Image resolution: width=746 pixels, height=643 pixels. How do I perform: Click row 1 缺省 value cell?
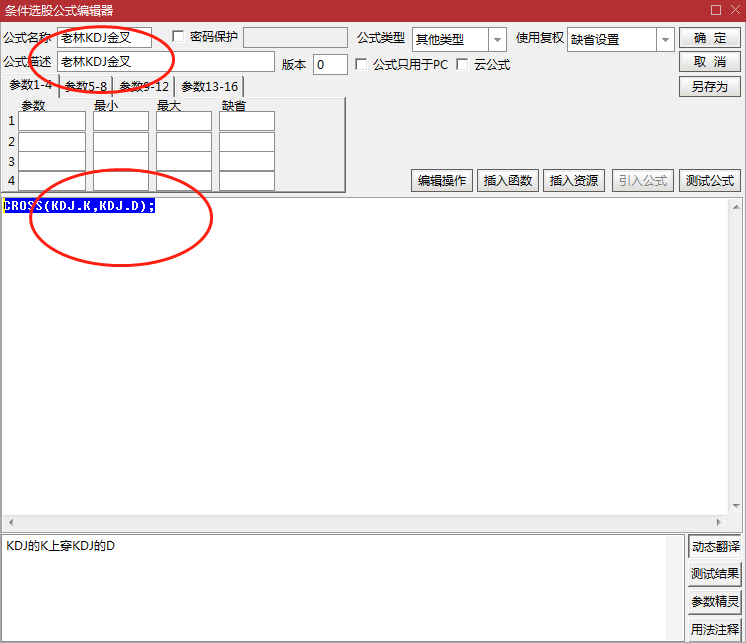pyautogui.click(x=246, y=121)
